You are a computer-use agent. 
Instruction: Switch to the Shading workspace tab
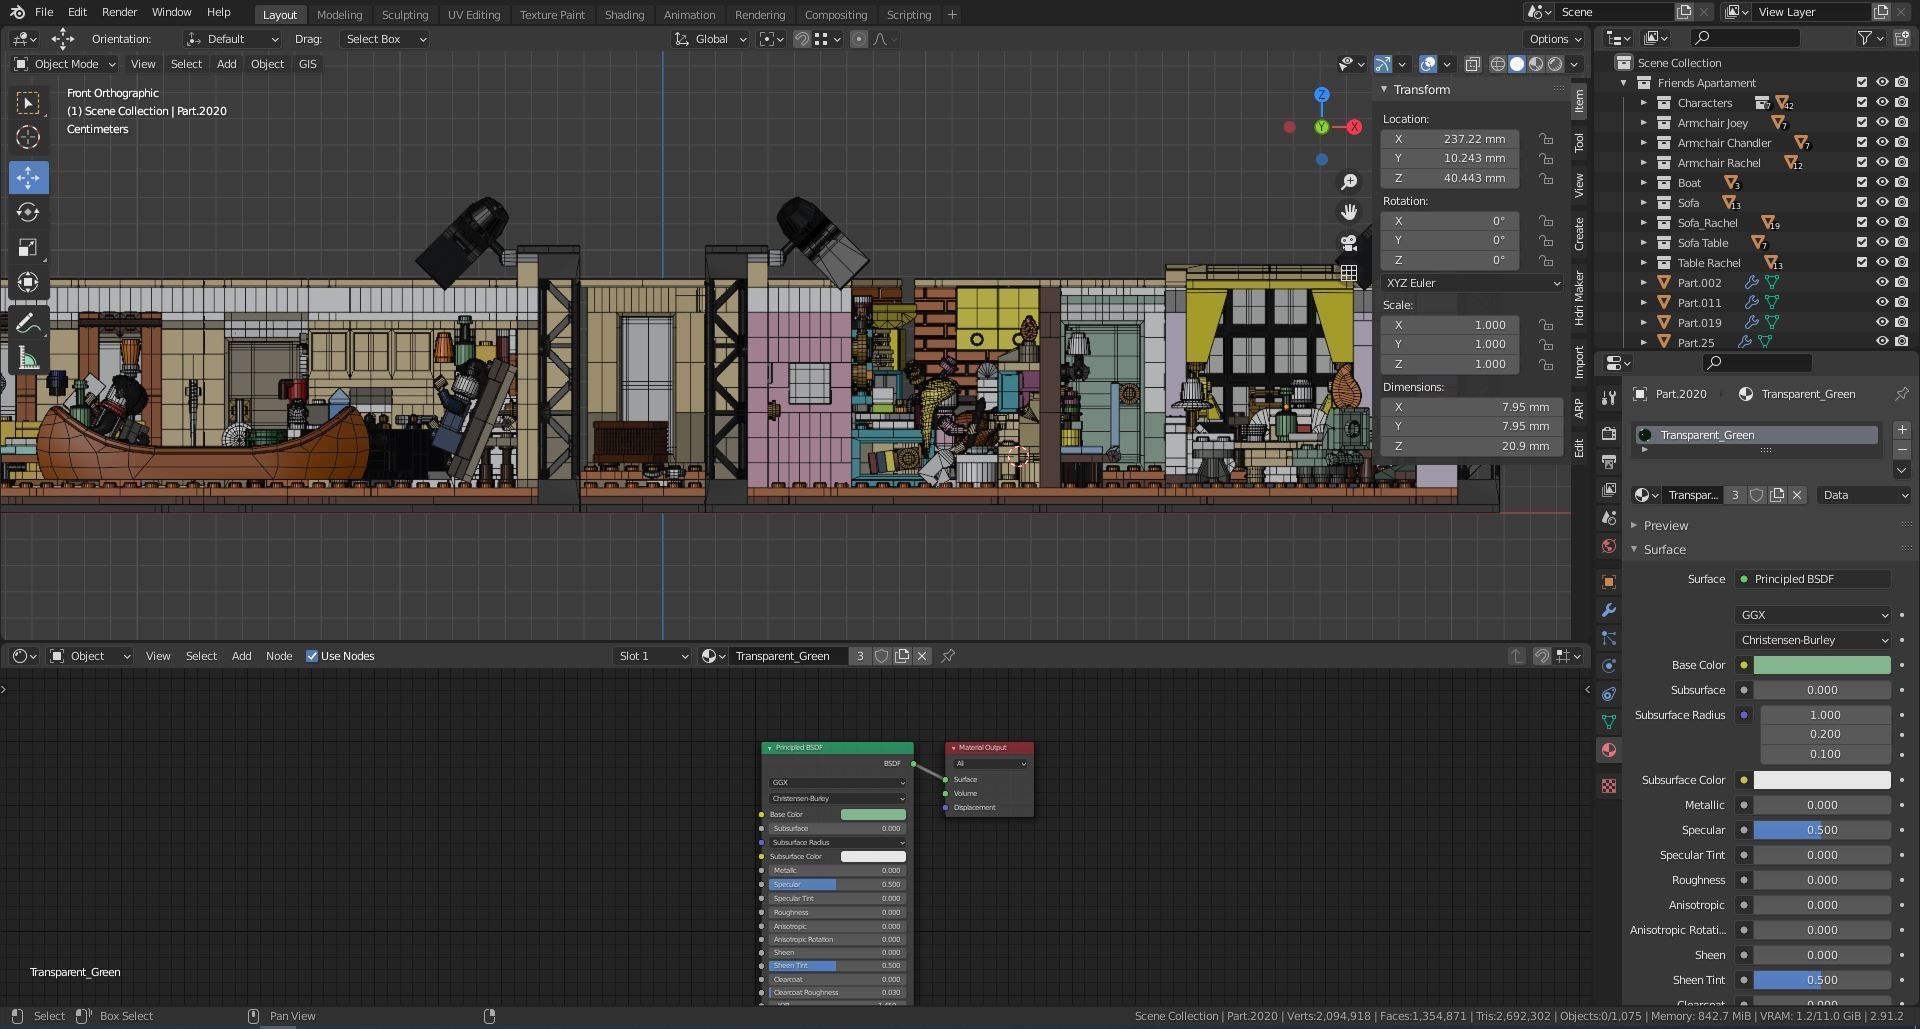point(624,15)
